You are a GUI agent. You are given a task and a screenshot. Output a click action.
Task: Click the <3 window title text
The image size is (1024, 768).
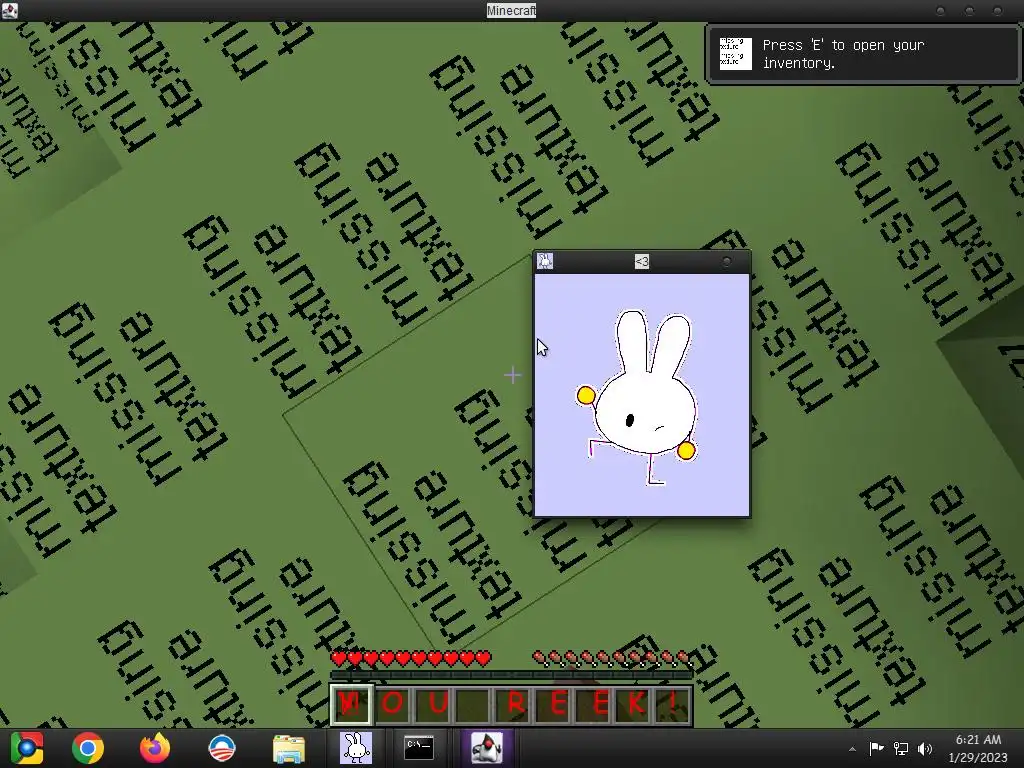(x=641, y=262)
